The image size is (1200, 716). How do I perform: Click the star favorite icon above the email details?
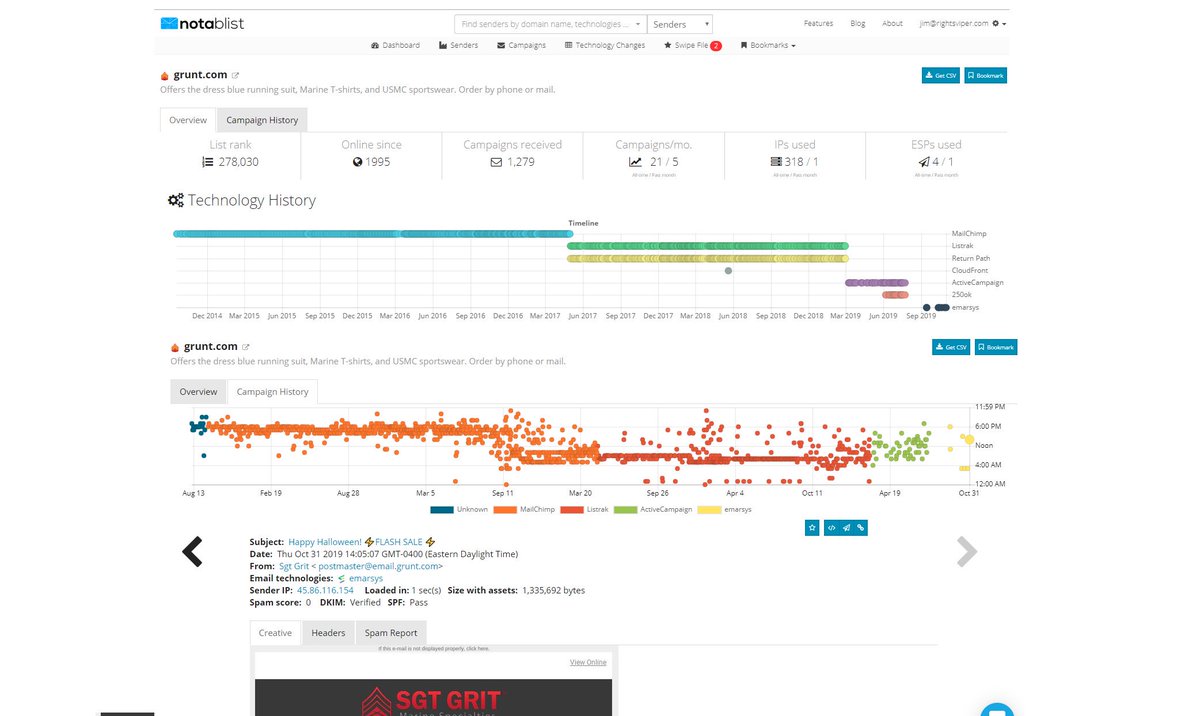click(812, 526)
